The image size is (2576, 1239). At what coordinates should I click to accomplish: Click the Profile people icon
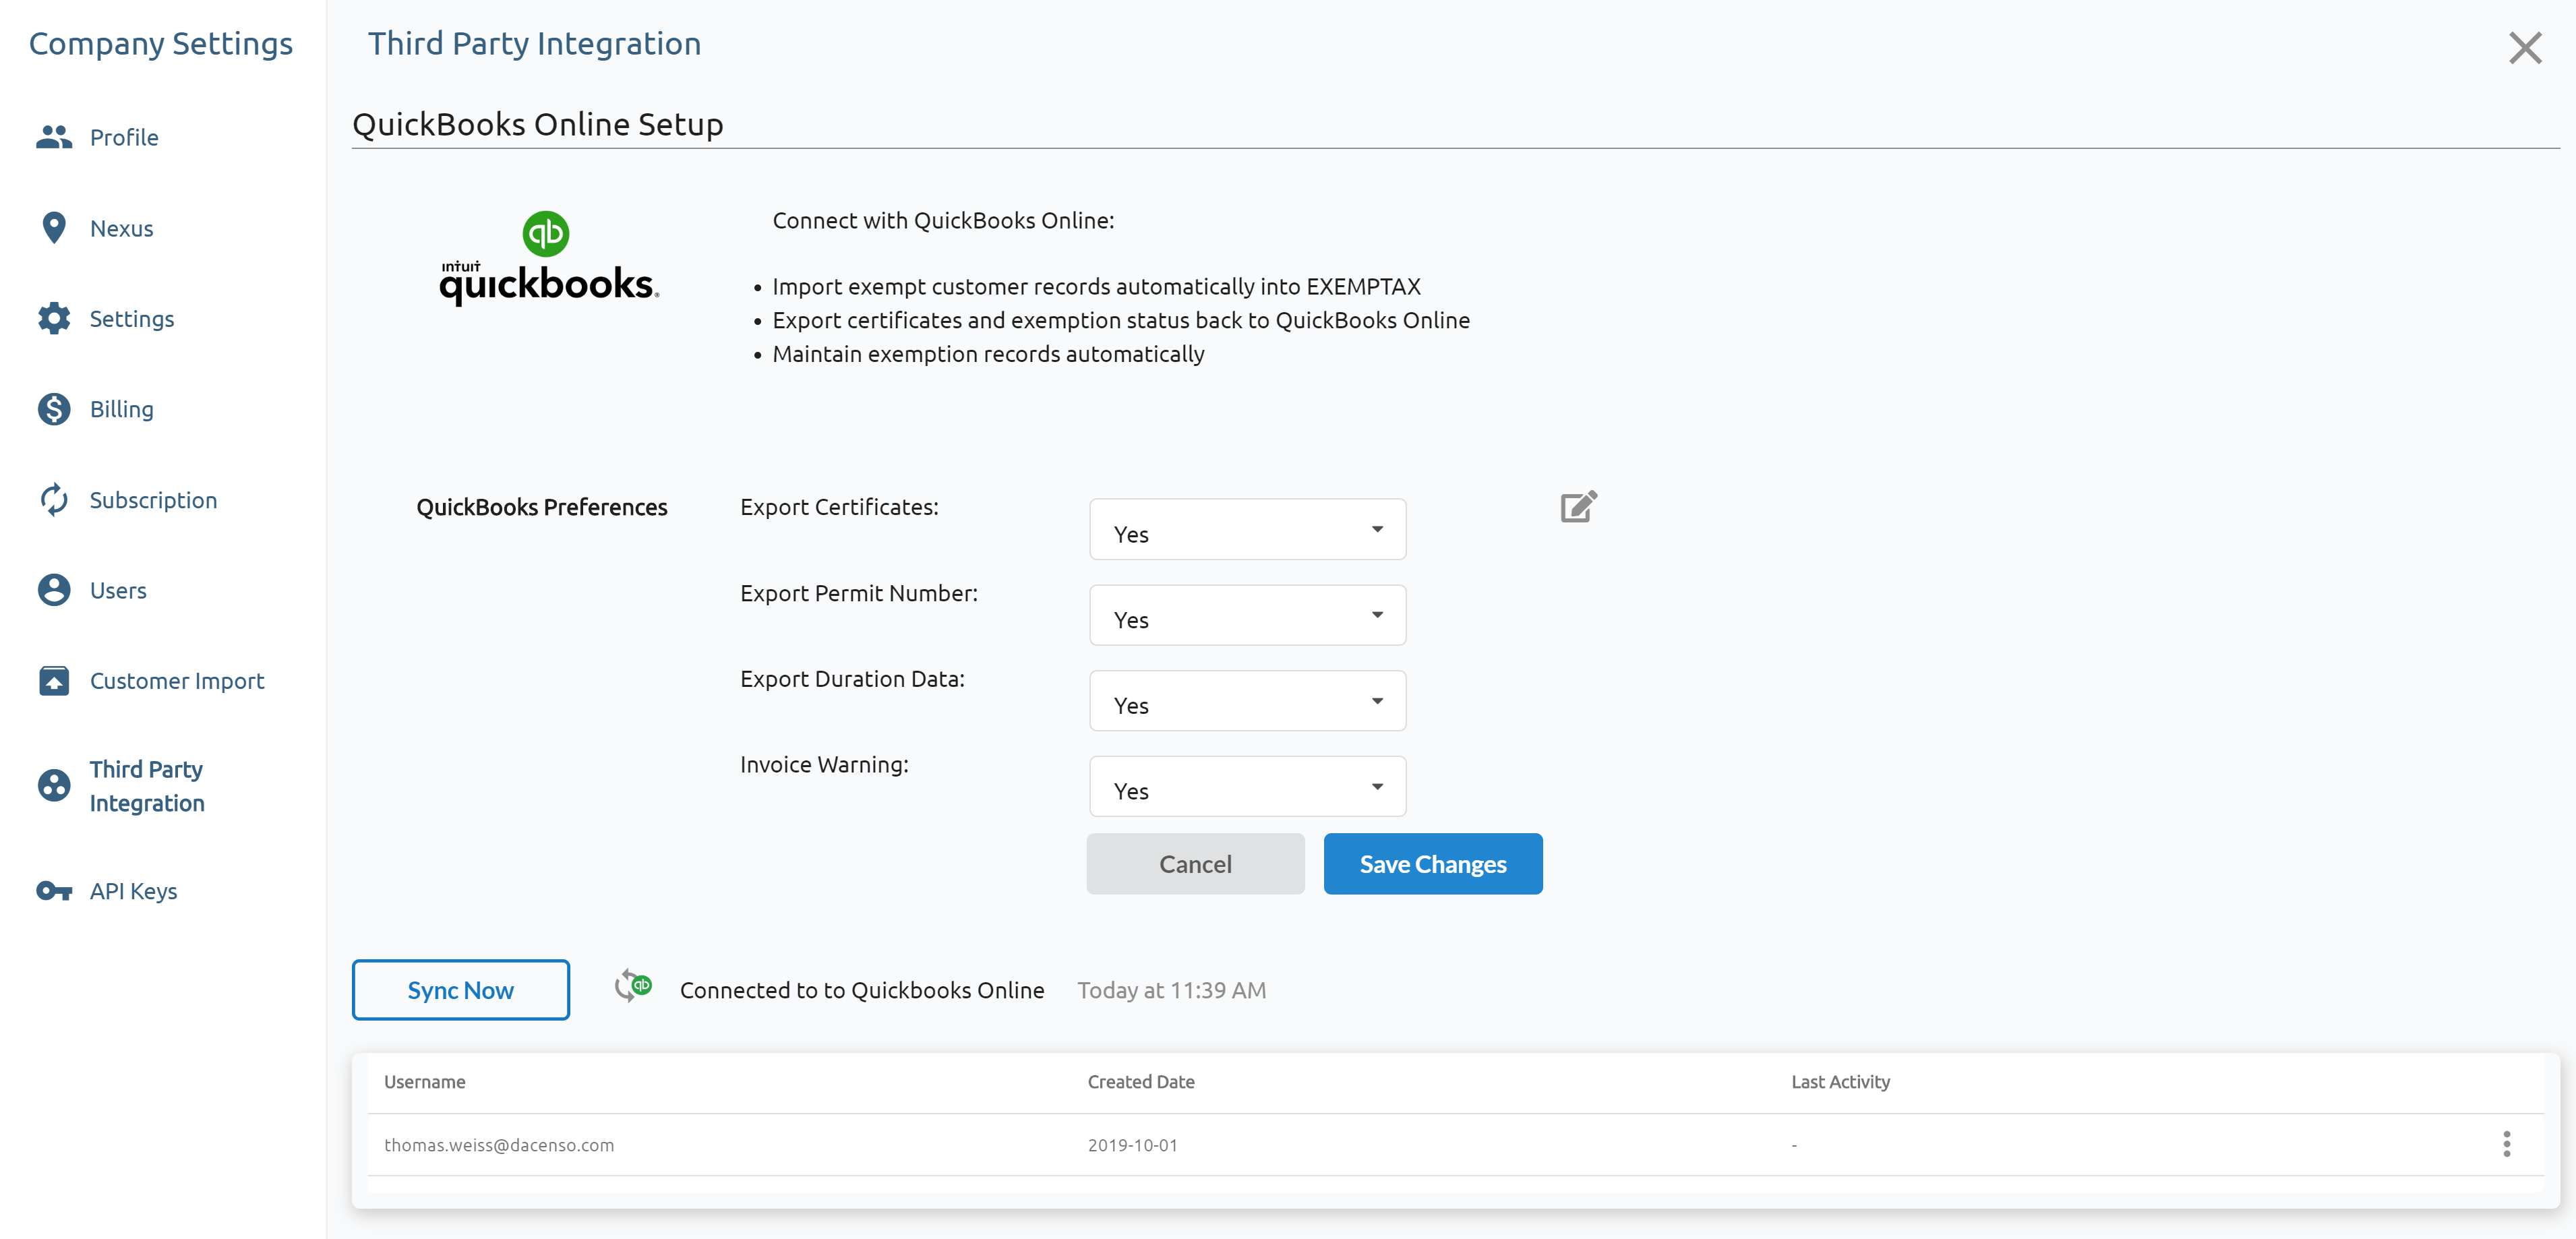tap(54, 137)
